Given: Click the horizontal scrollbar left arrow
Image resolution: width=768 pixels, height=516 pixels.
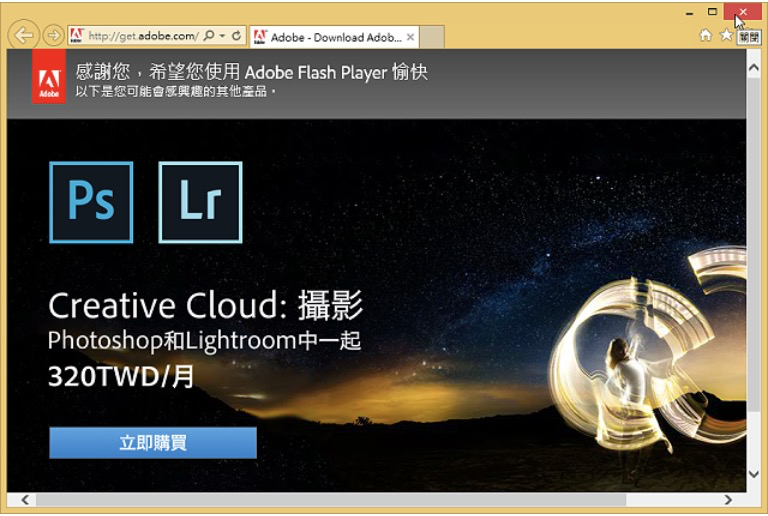Looking at the screenshot, I should (24, 500).
